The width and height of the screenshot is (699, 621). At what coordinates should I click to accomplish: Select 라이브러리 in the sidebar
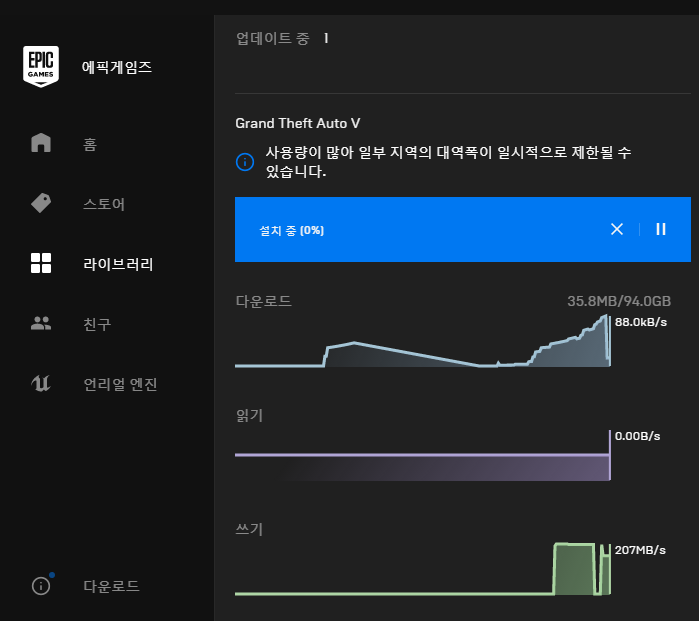[x=118, y=264]
